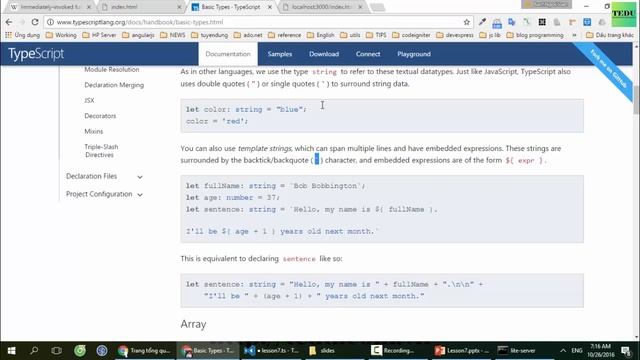Click the site information icon in address bar
The image size is (640, 360).
[x=50, y=22]
